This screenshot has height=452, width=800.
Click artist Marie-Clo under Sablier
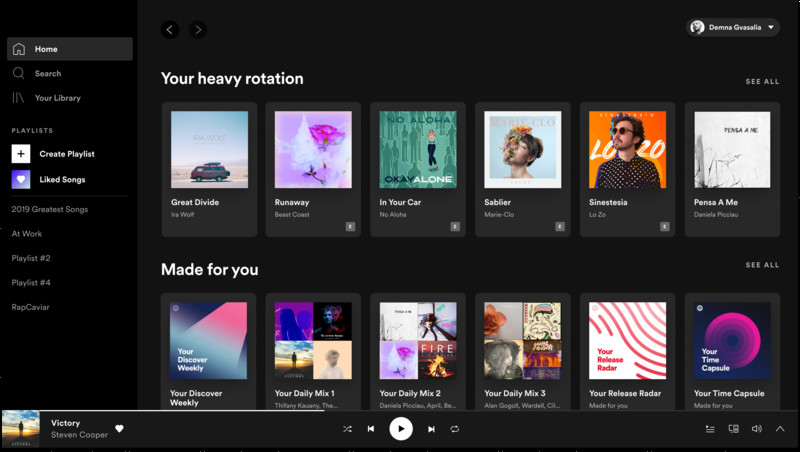pyautogui.click(x=499, y=215)
